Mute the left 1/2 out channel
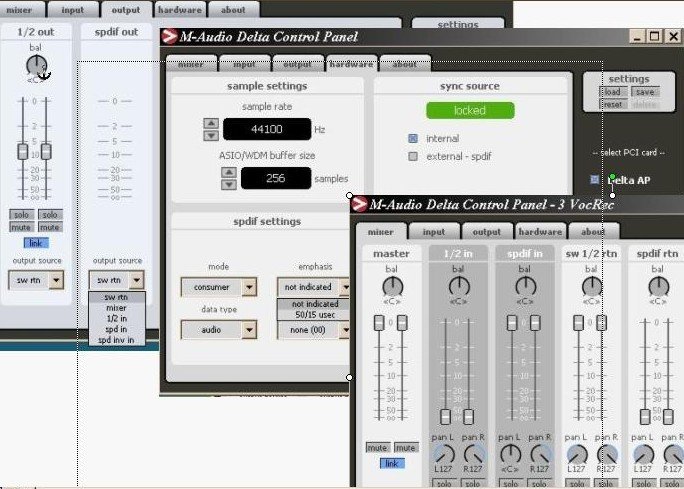 21,227
